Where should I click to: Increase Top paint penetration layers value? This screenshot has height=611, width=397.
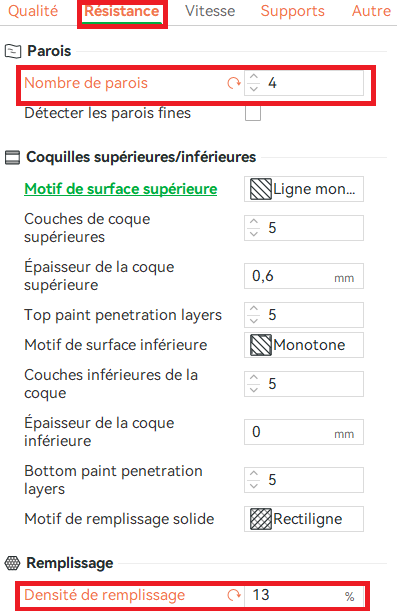tap(254, 309)
